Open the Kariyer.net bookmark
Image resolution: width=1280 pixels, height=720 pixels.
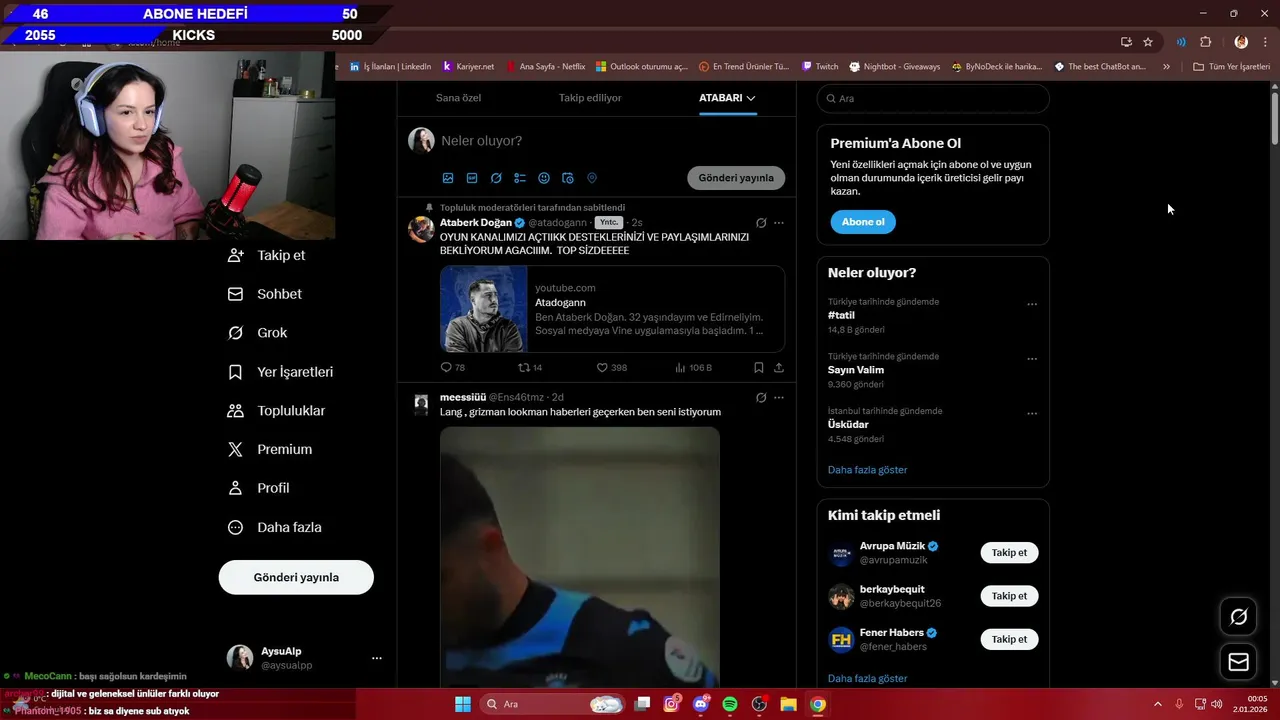[x=468, y=67]
